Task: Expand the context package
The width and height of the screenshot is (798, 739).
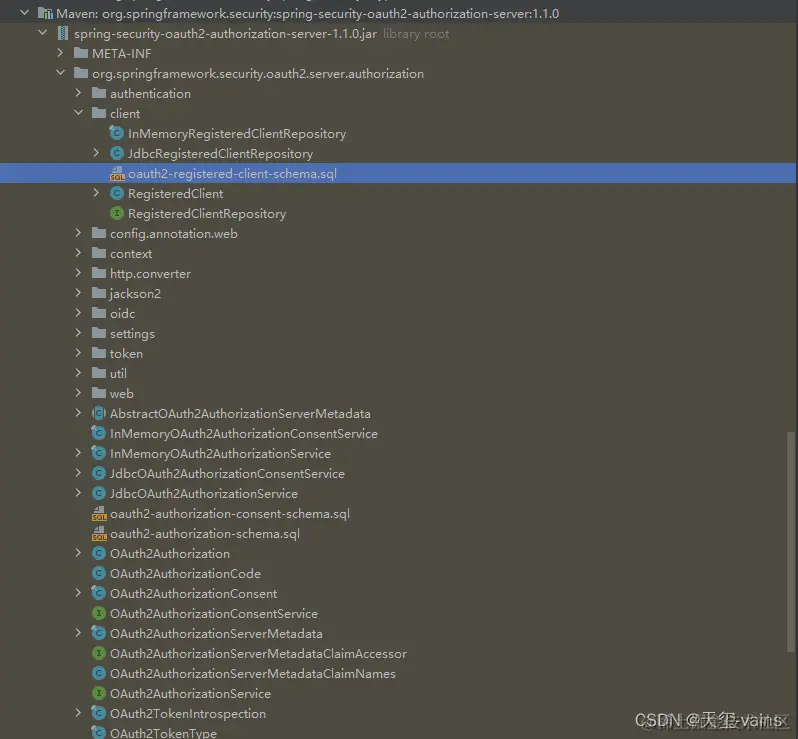Action: coord(78,253)
